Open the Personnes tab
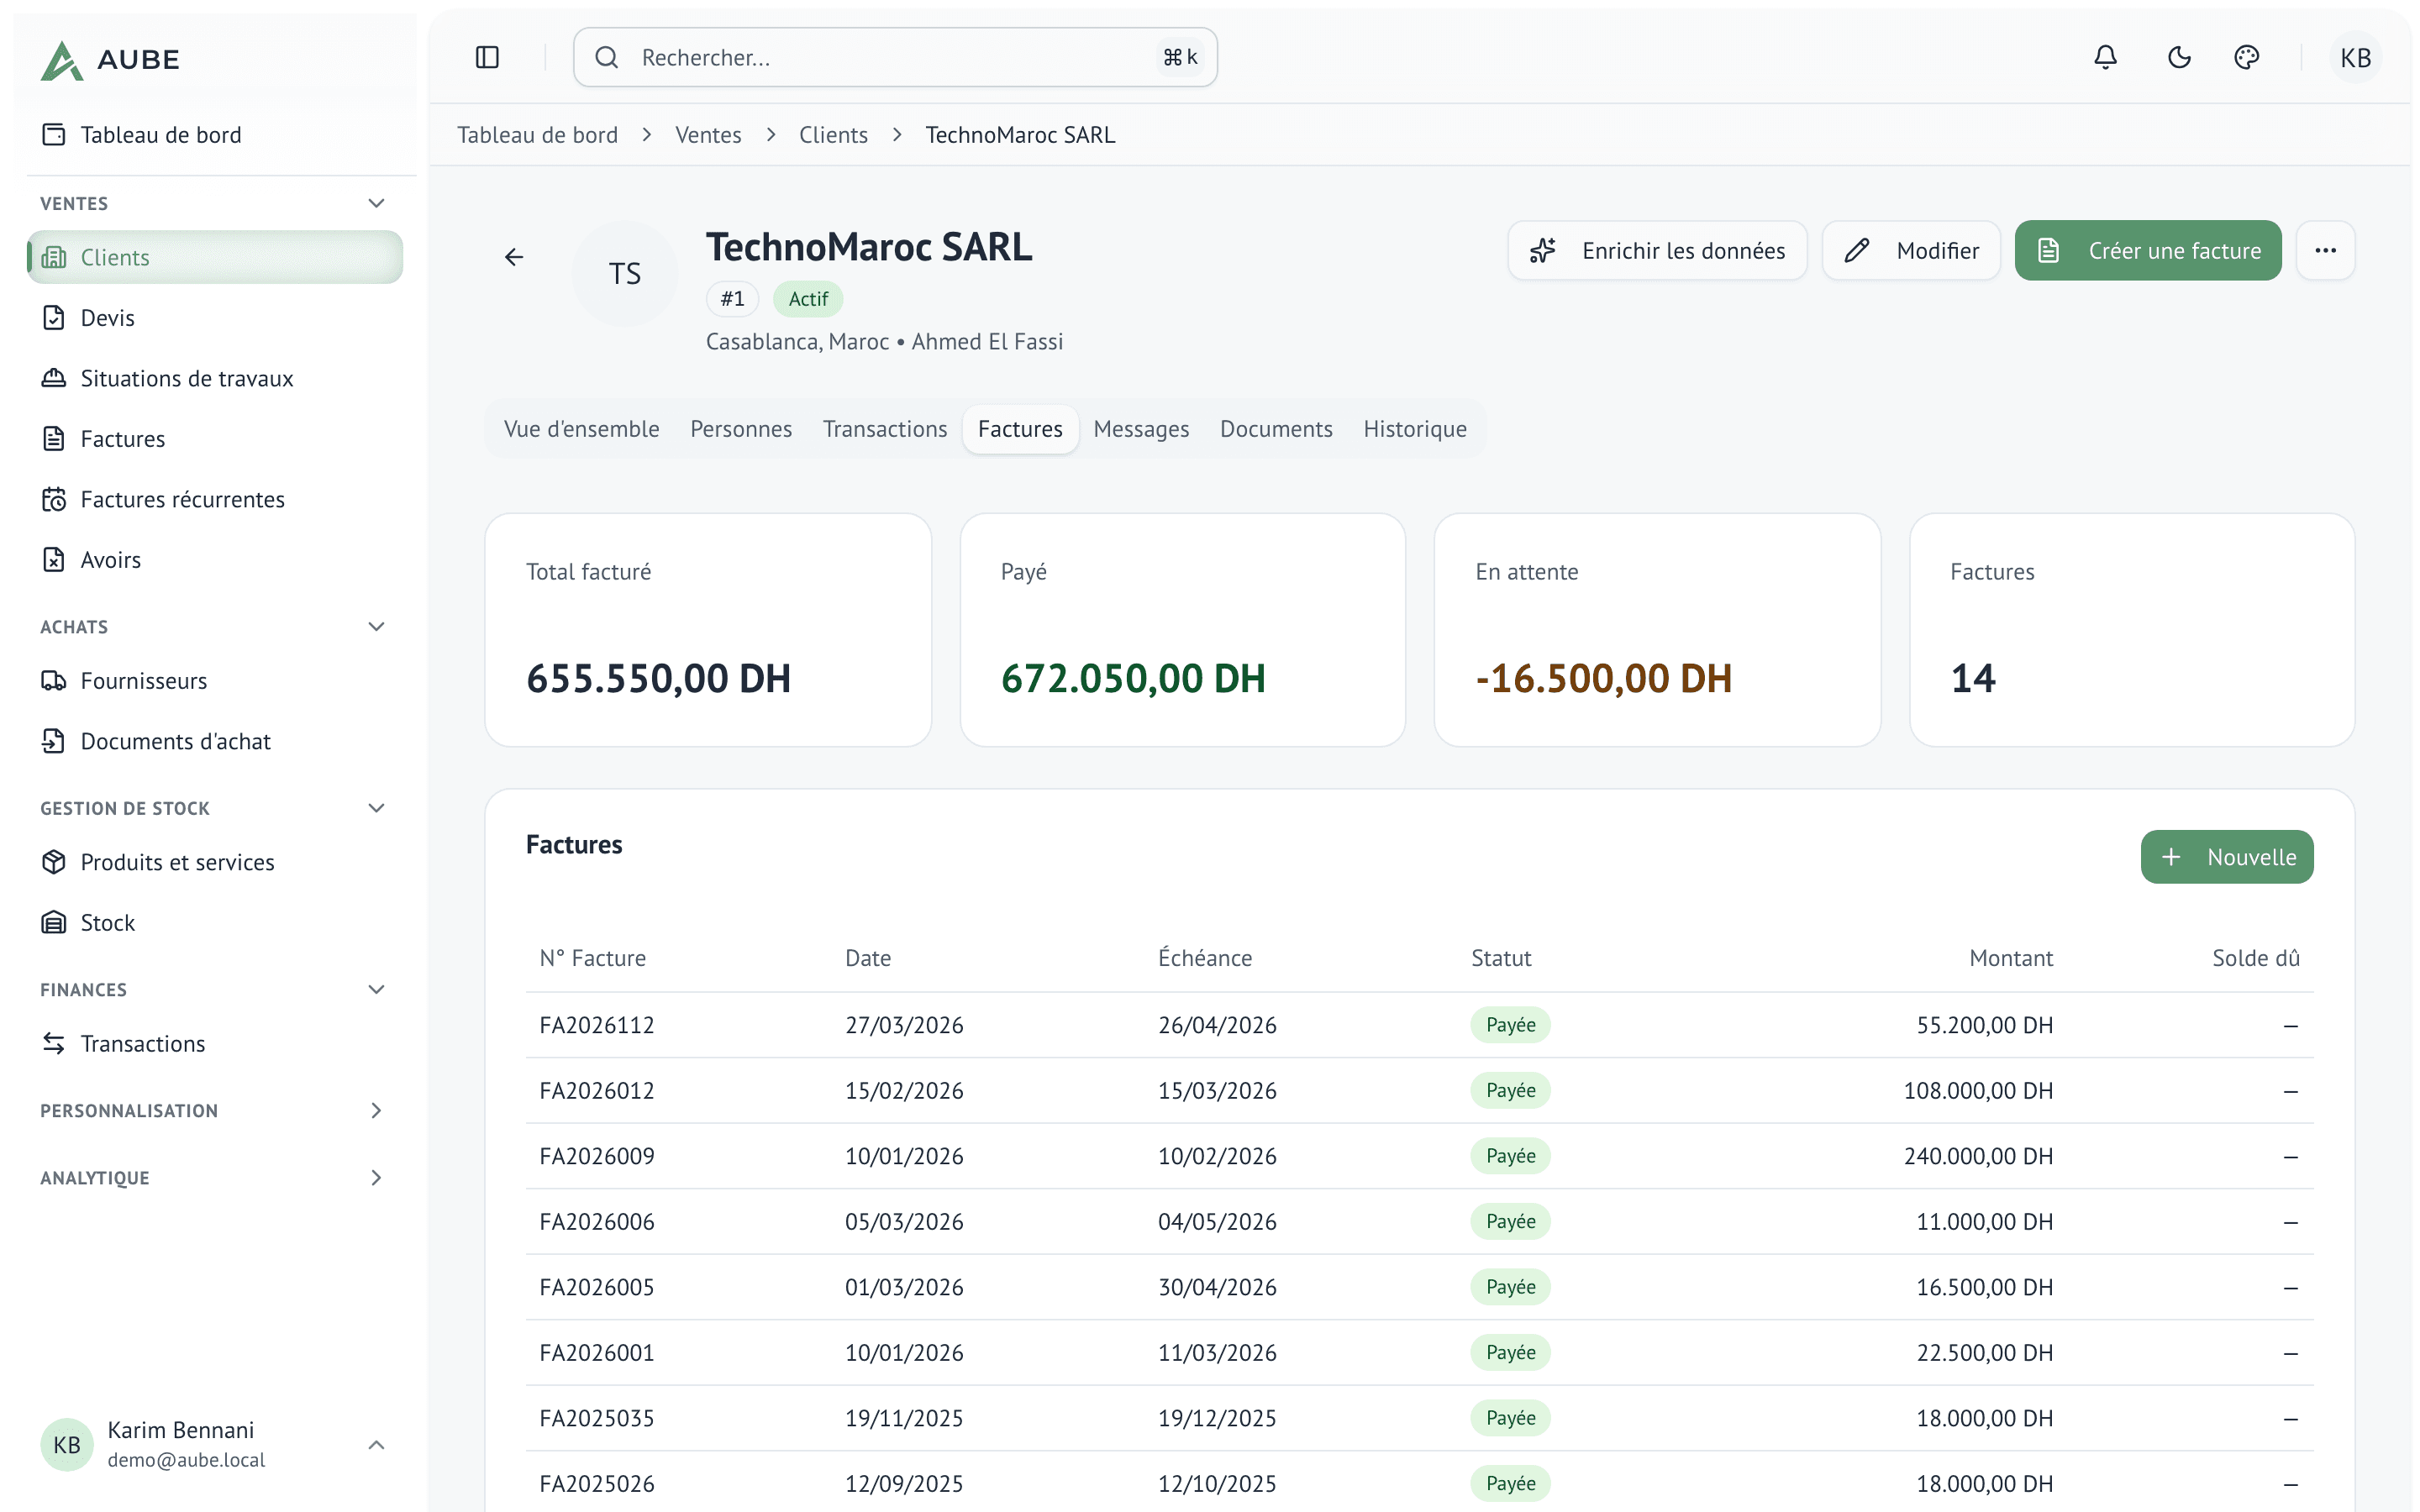This screenshot has width=2420, height=1512. [x=741, y=429]
